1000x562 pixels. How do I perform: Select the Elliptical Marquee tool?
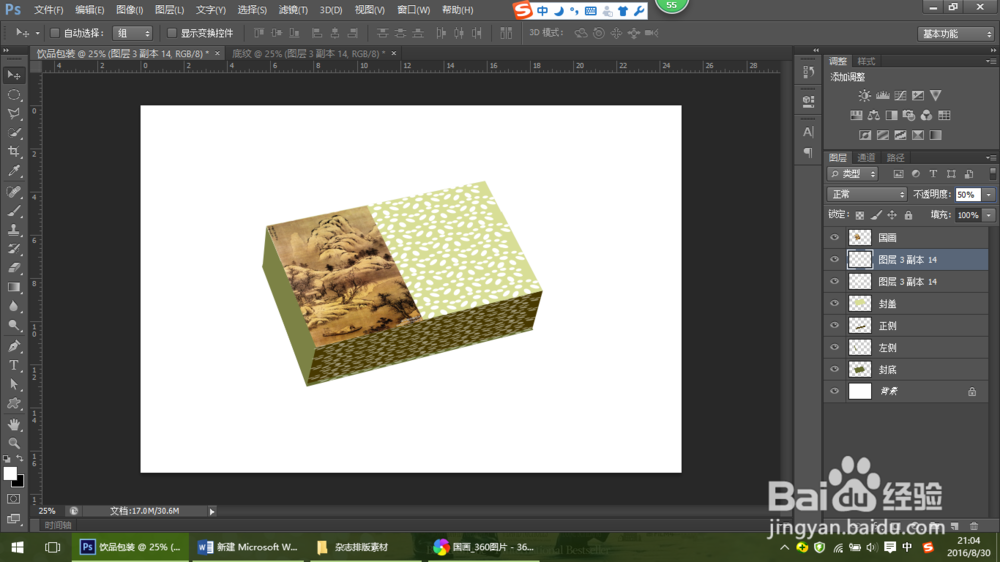click(x=14, y=94)
